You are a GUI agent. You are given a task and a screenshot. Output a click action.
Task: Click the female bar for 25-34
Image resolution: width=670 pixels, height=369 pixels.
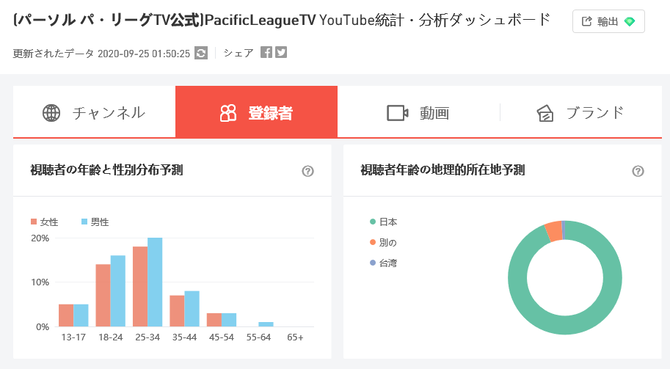pyautogui.click(x=140, y=287)
